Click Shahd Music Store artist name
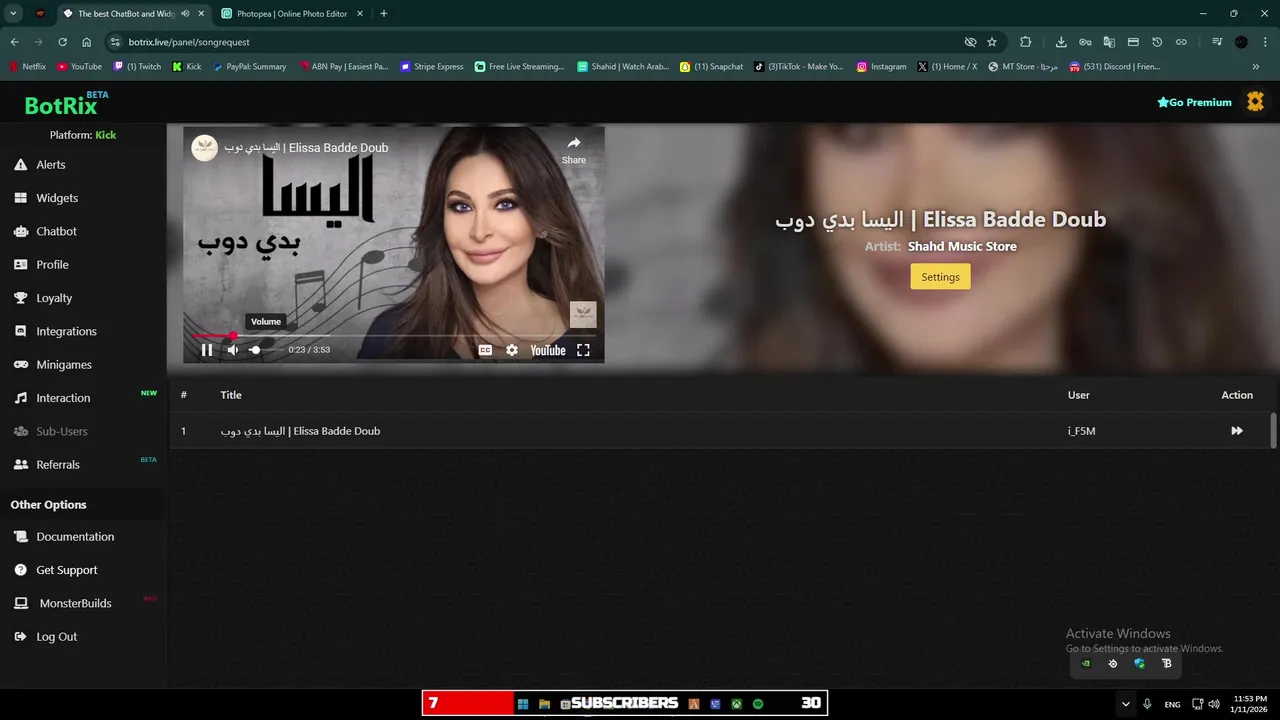This screenshot has height=720, width=1280. (x=962, y=246)
